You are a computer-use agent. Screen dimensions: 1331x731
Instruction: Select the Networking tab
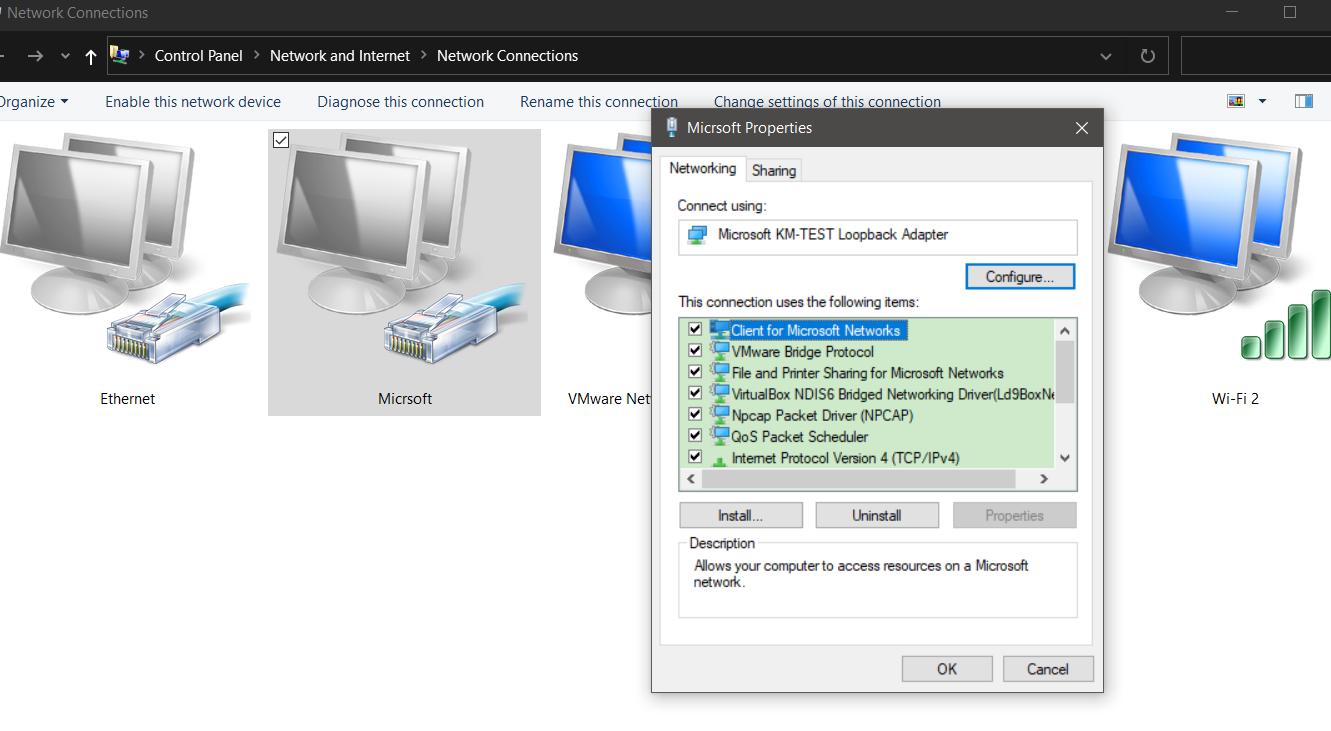703,168
